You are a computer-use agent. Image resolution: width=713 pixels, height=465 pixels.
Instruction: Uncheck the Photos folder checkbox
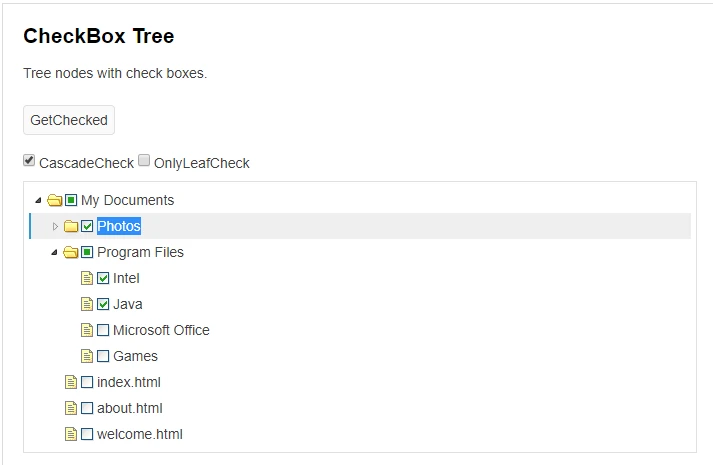pyautogui.click(x=87, y=226)
